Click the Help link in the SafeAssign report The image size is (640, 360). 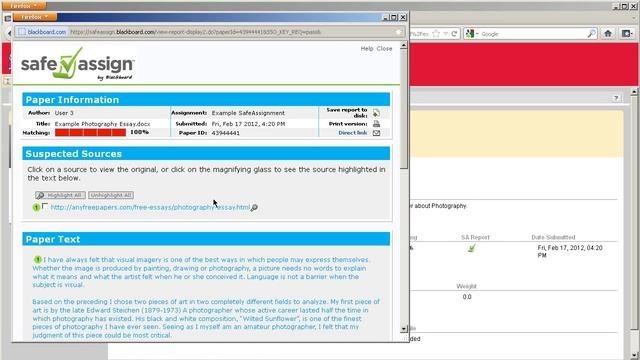367,49
